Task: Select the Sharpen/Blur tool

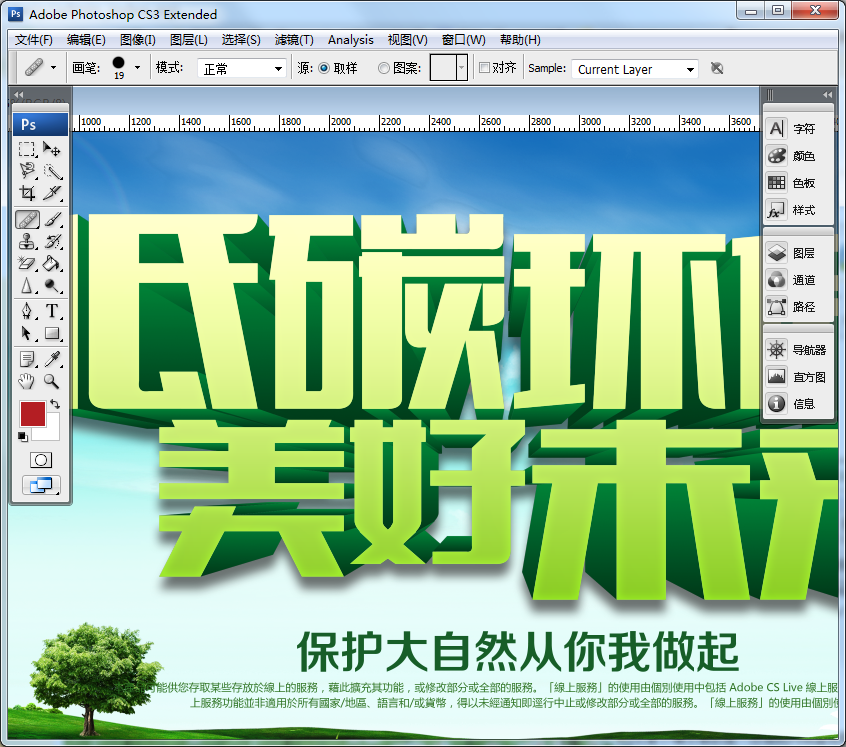Action: click(27, 285)
